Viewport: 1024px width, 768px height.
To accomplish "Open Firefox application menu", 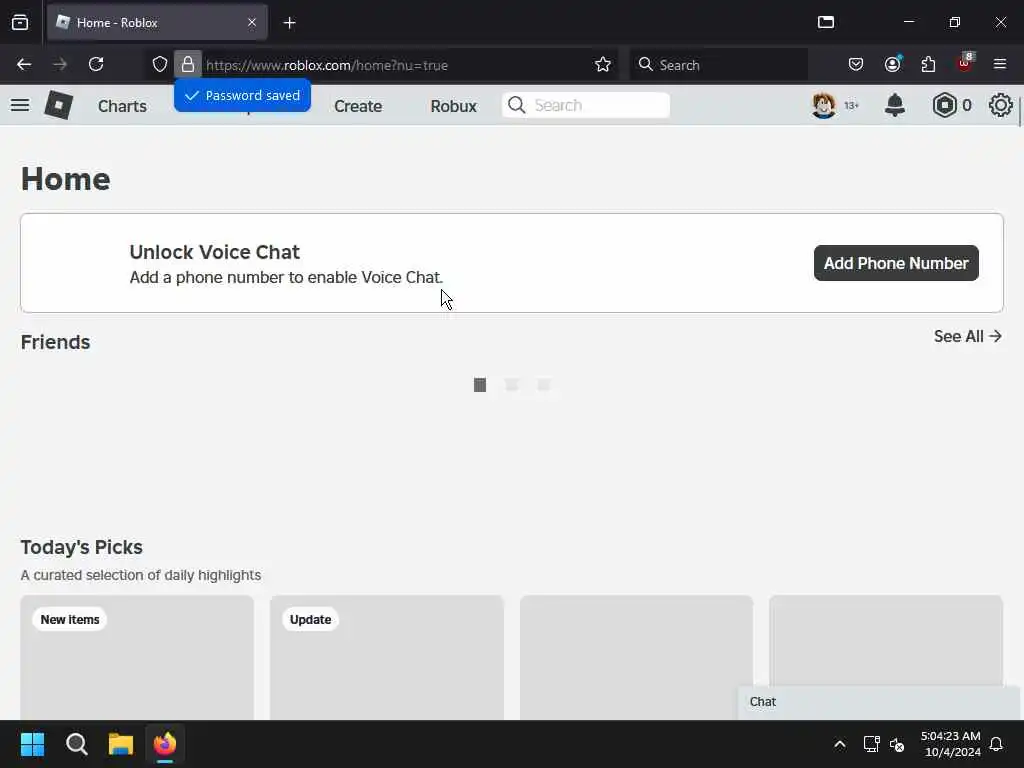I will pos(1000,64).
